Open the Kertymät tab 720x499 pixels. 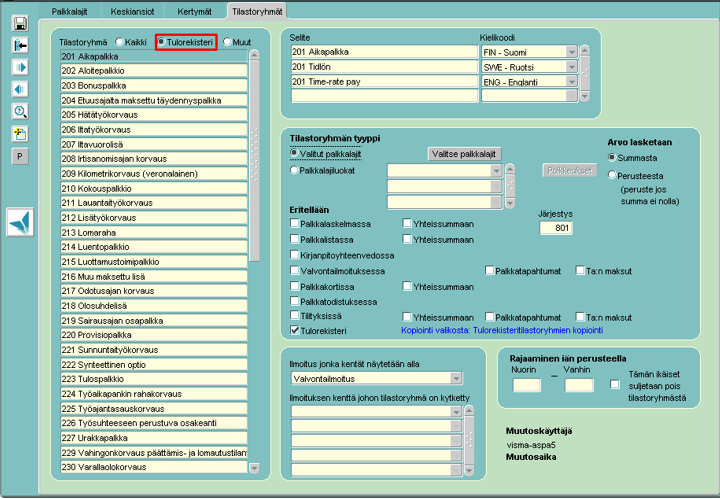point(194,11)
